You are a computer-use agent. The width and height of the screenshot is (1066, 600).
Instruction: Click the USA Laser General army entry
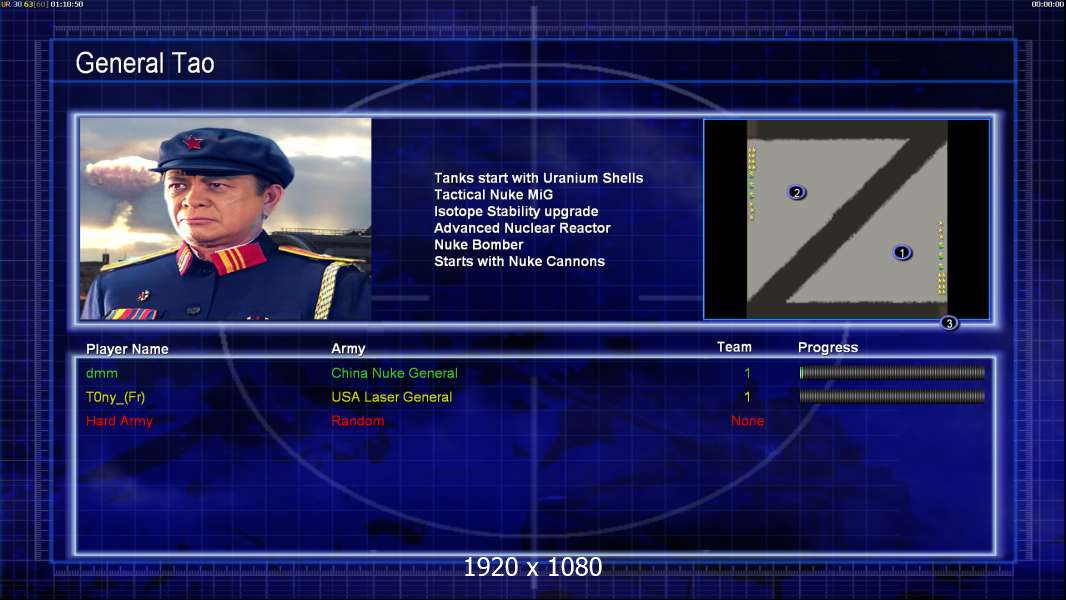click(x=392, y=397)
